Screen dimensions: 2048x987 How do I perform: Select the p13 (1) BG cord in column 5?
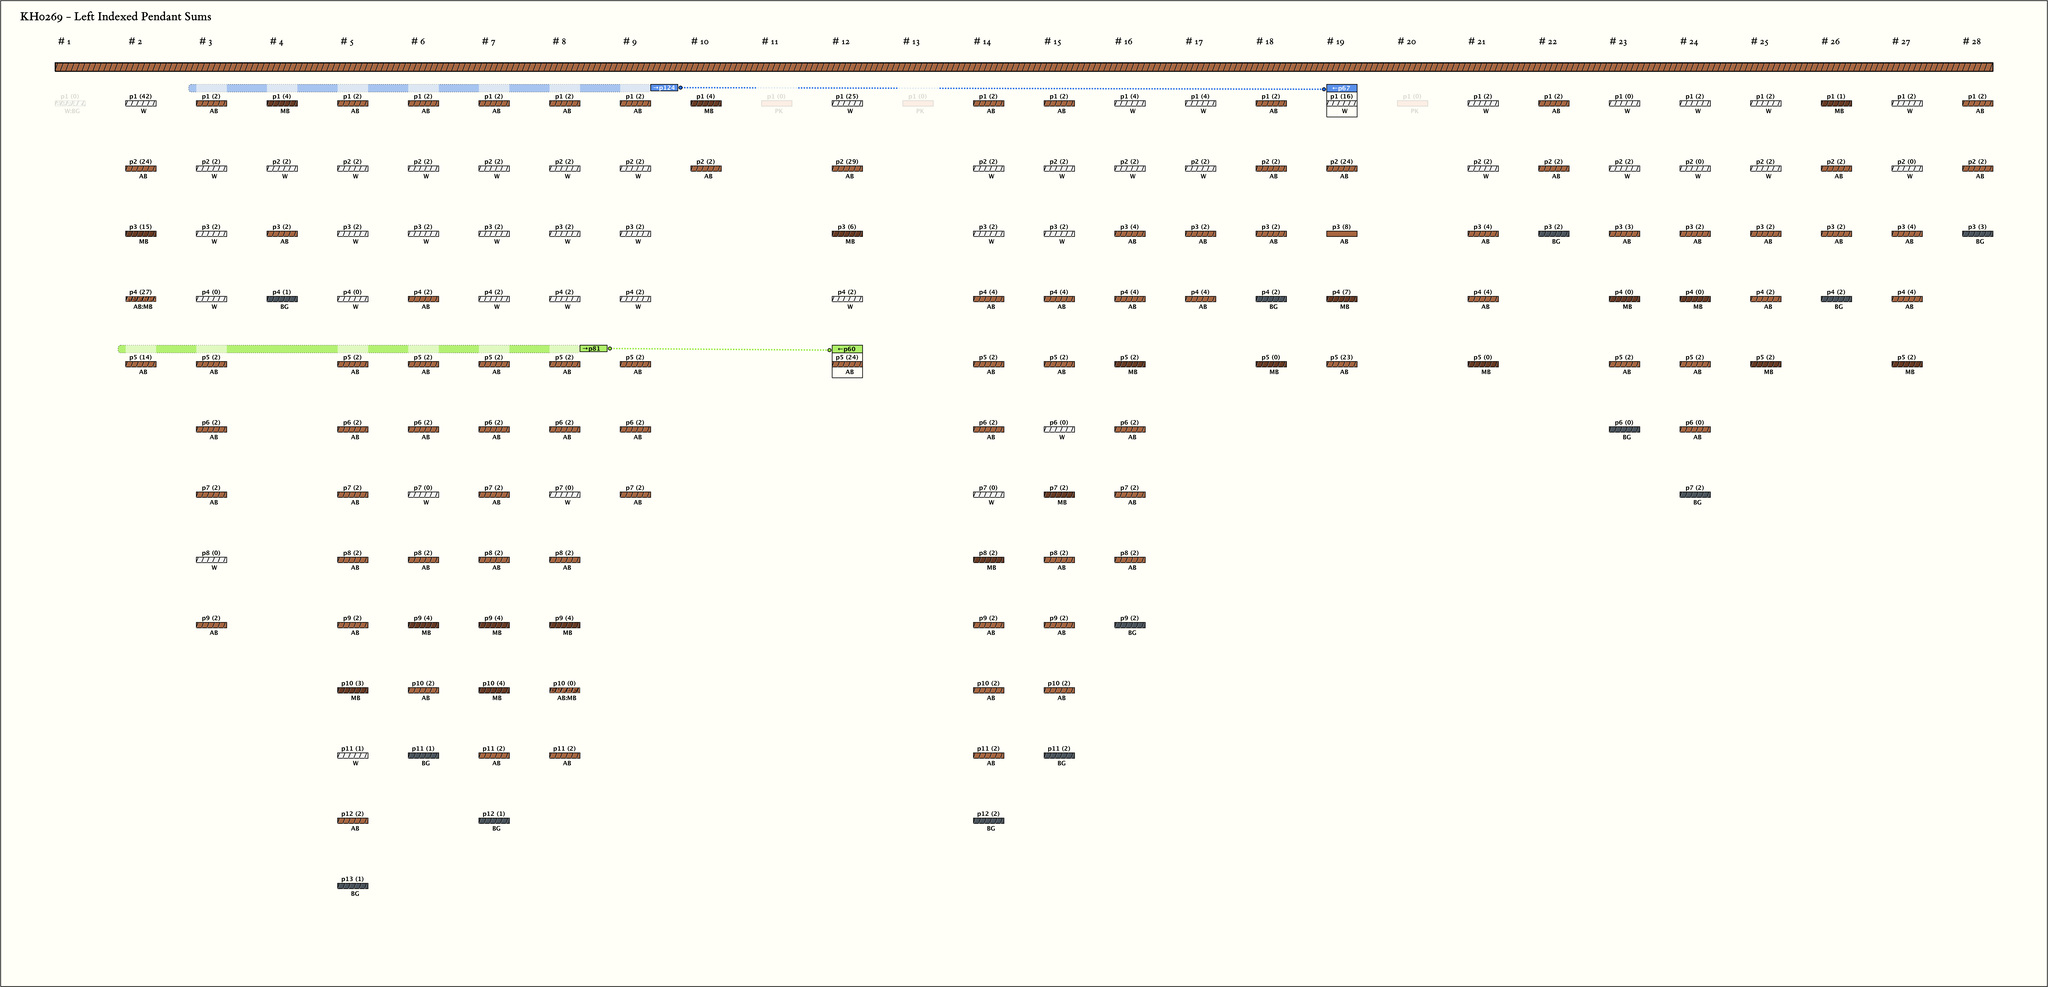click(352, 886)
